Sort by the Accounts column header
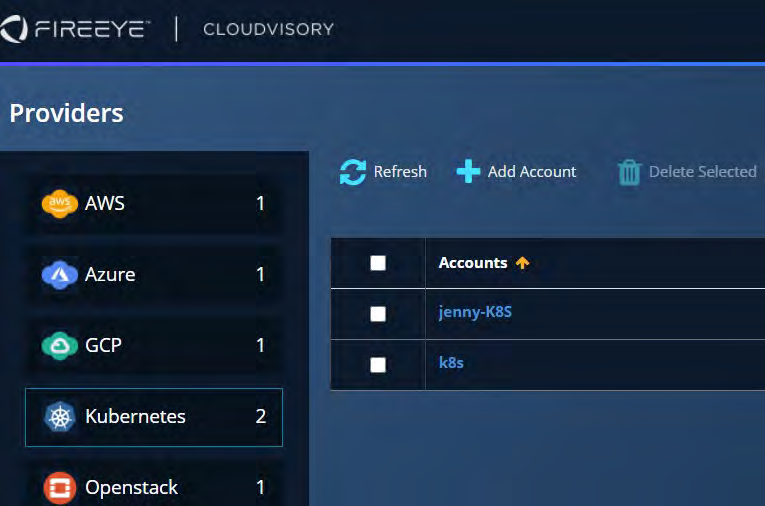Image resolution: width=765 pixels, height=506 pixels. [x=473, y=263]
